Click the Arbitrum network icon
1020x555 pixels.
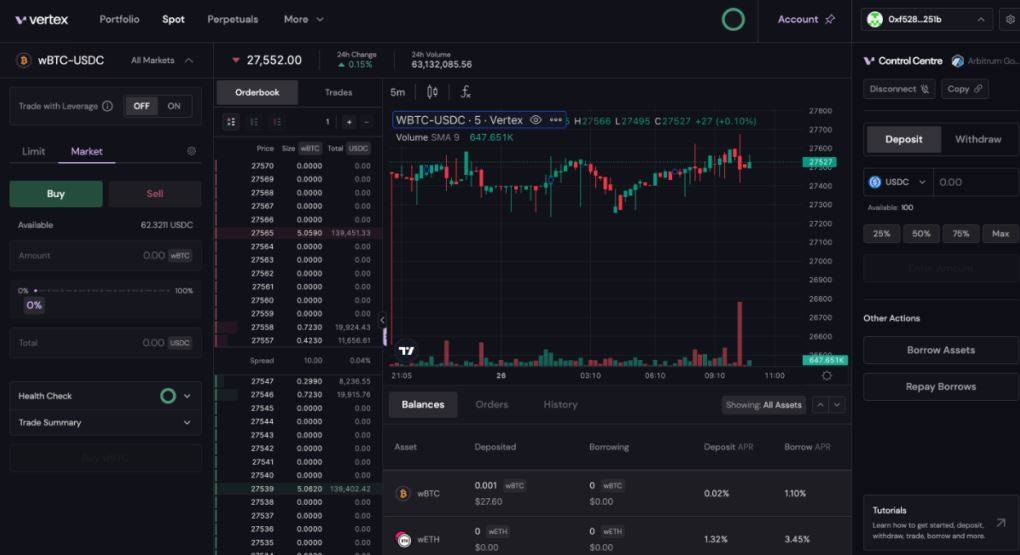[958, 61]
